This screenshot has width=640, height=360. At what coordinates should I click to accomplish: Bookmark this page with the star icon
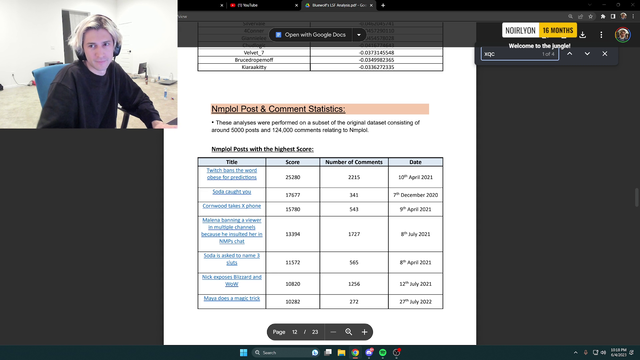pyautogui.click(x=591, y=16)
